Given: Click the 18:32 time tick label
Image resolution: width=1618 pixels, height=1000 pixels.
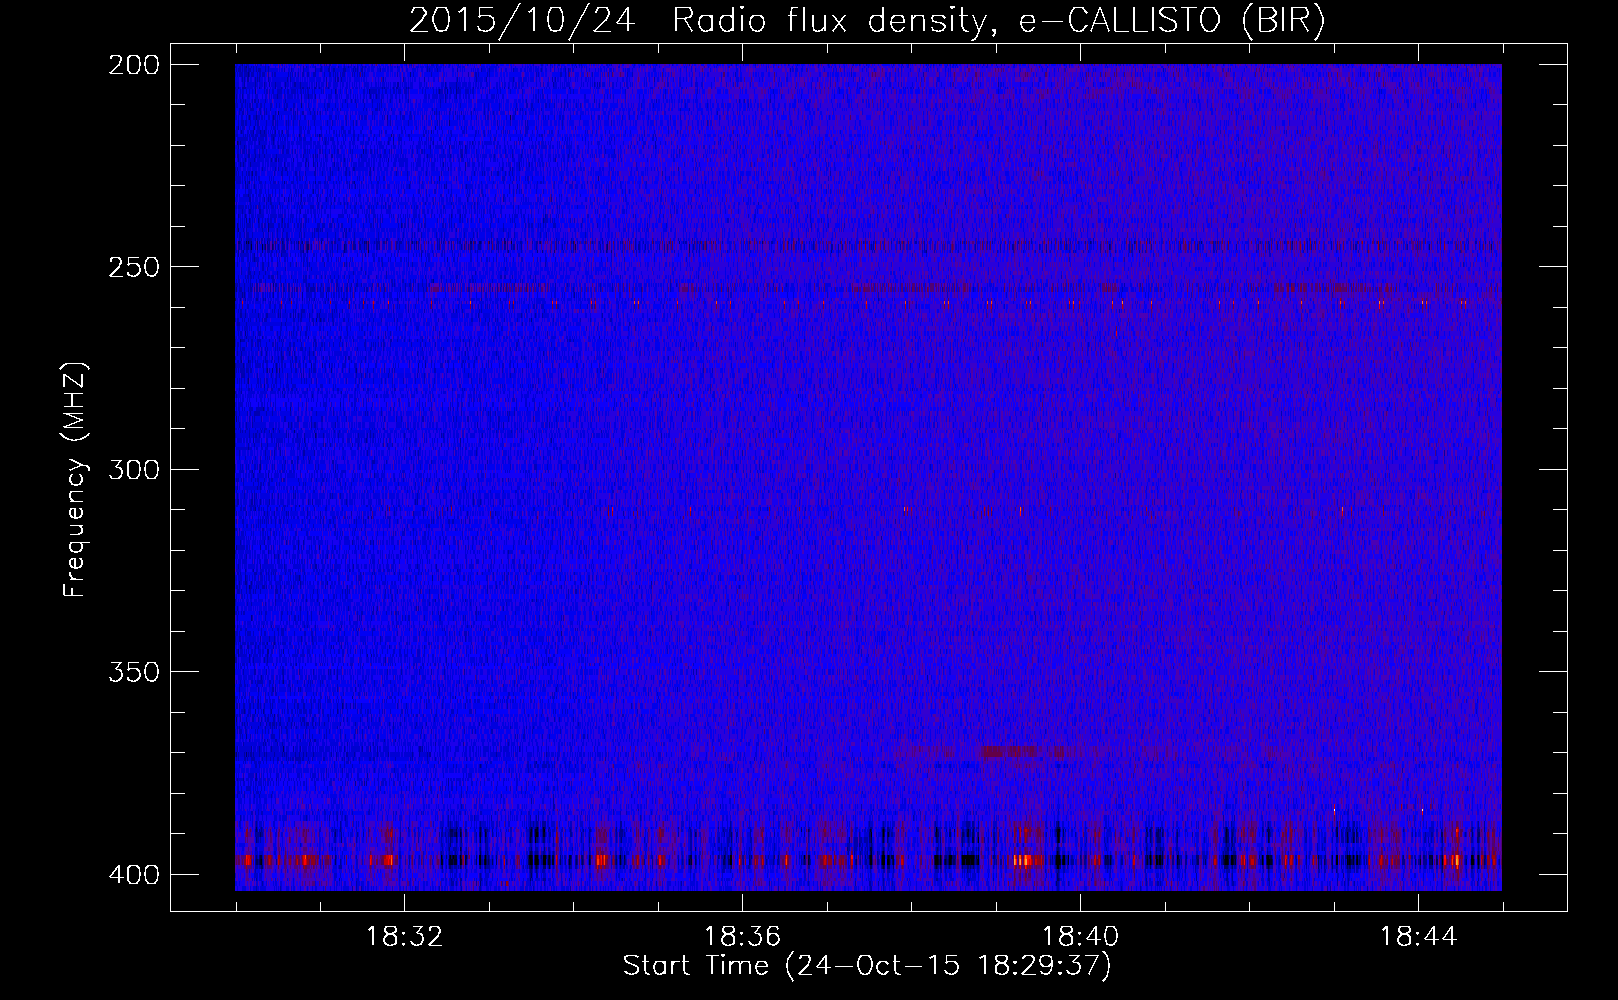Looking at the screenshot, I should pyautogui.click(x=404, y=937).
